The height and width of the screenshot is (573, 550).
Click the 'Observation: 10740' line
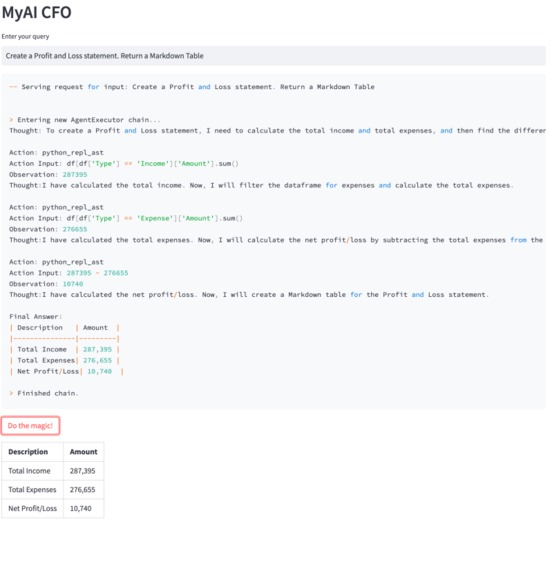click(46, 284)
